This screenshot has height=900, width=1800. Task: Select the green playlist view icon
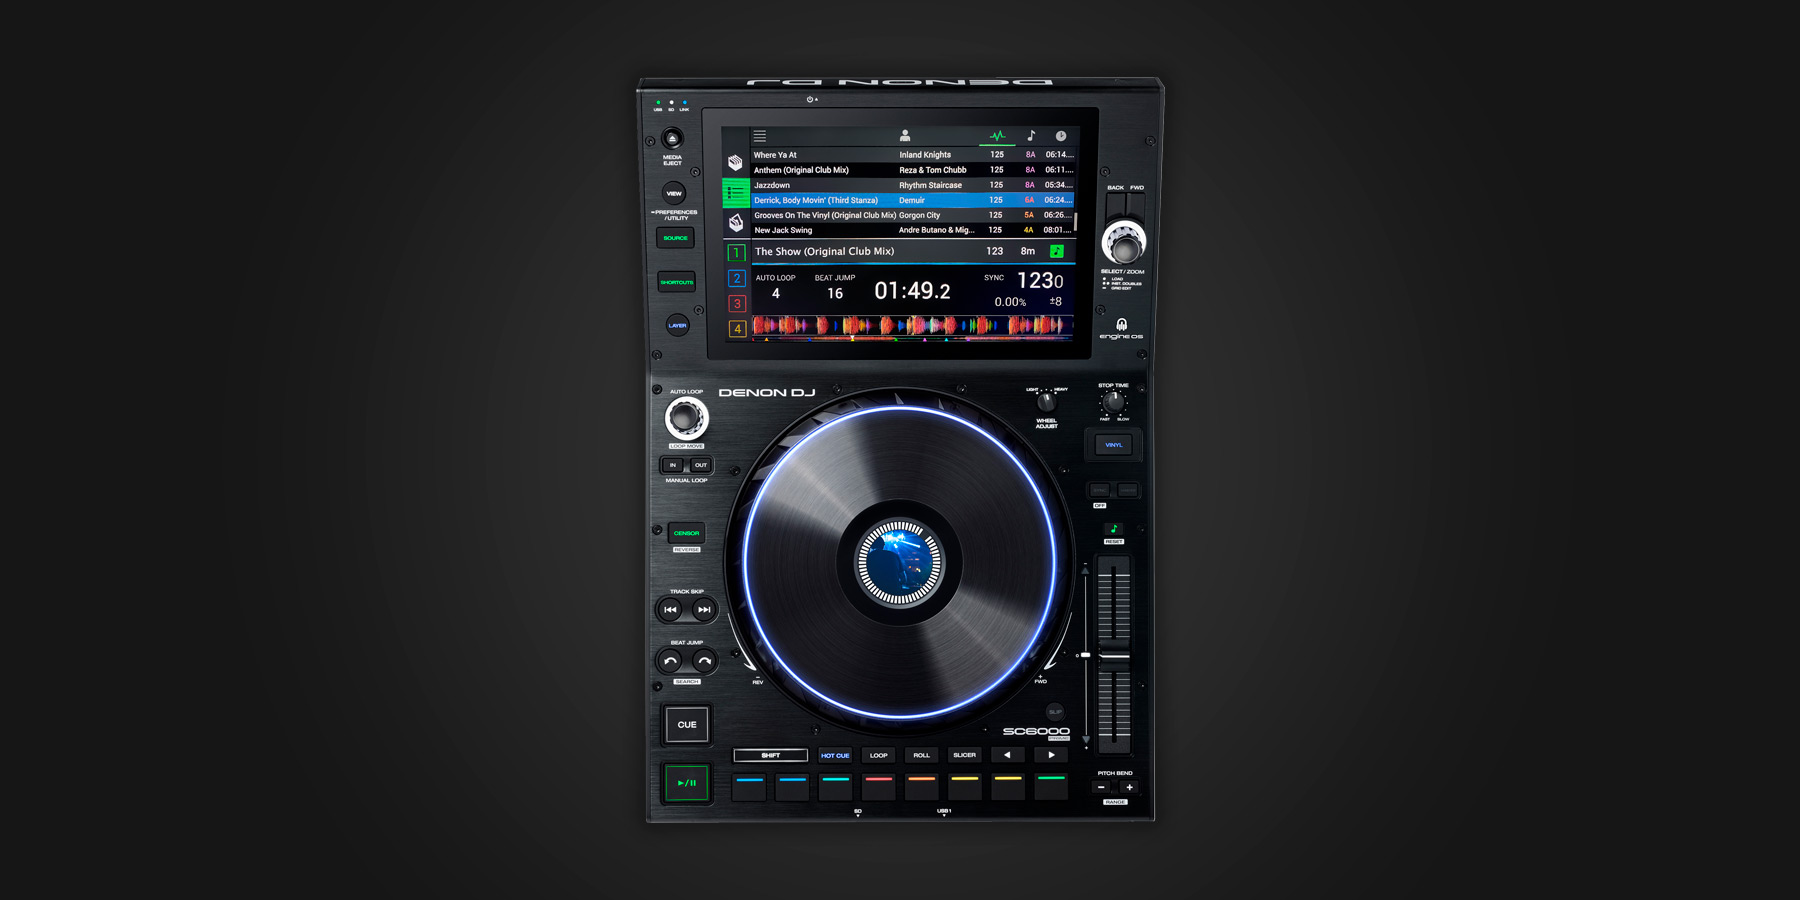pos(736,192)
